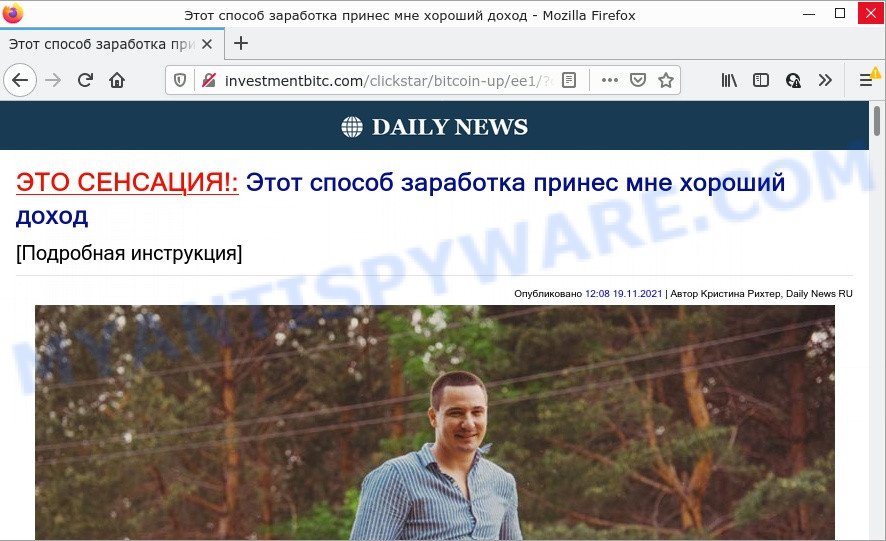Click the [Подробная инструкция] text
The image size is (886, 541).
click(x=129, y=253)
